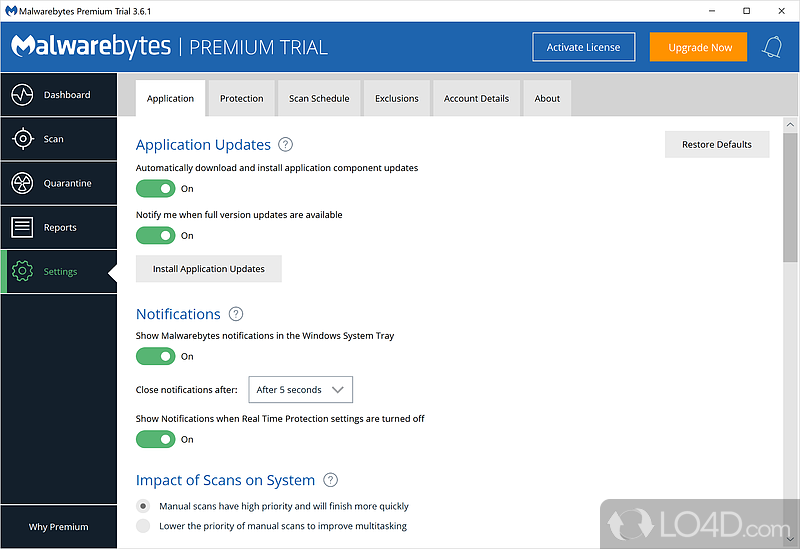Click Install Application Updates button
The width and height of the screenshot is (800, 549).
coord(209,269)
